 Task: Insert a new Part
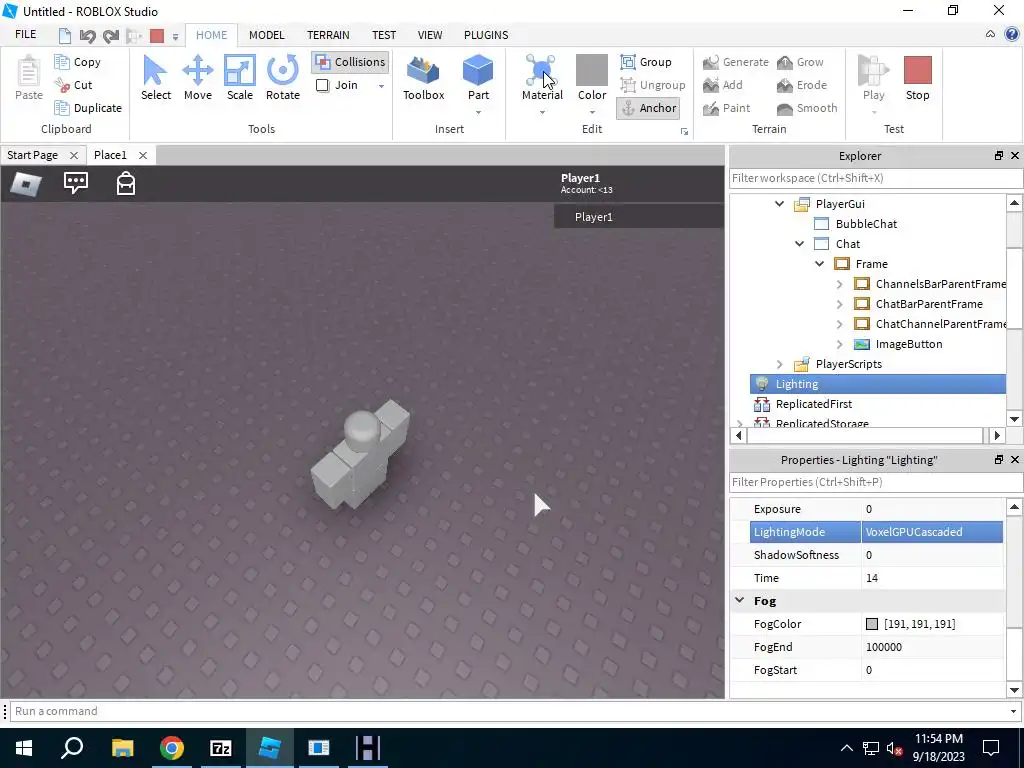pos(478,76)
